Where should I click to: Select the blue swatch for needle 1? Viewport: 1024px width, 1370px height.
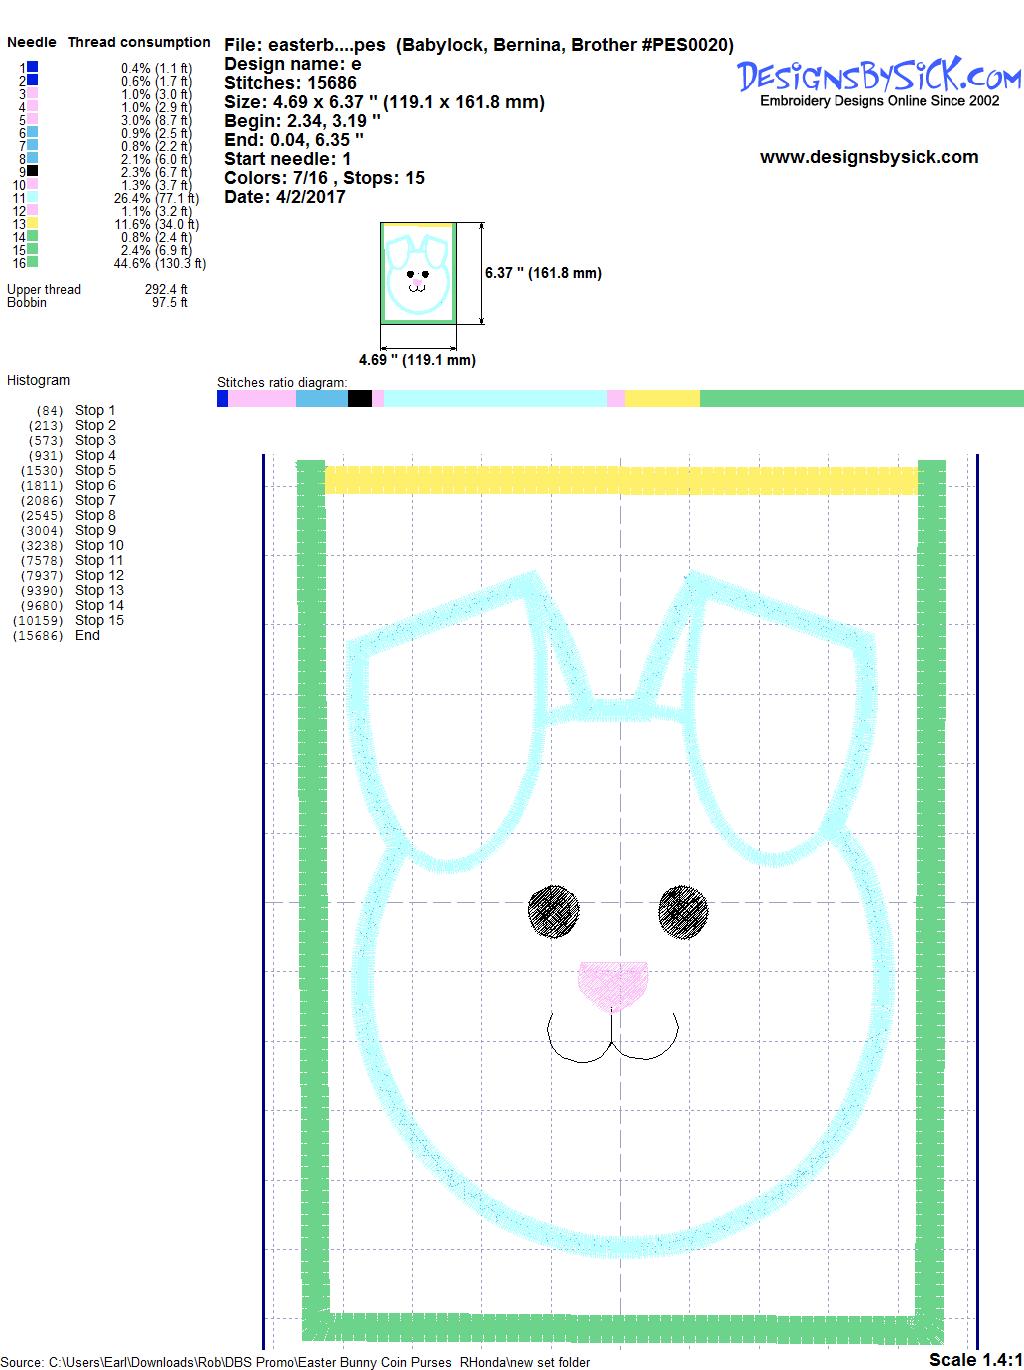click(33, 67)
